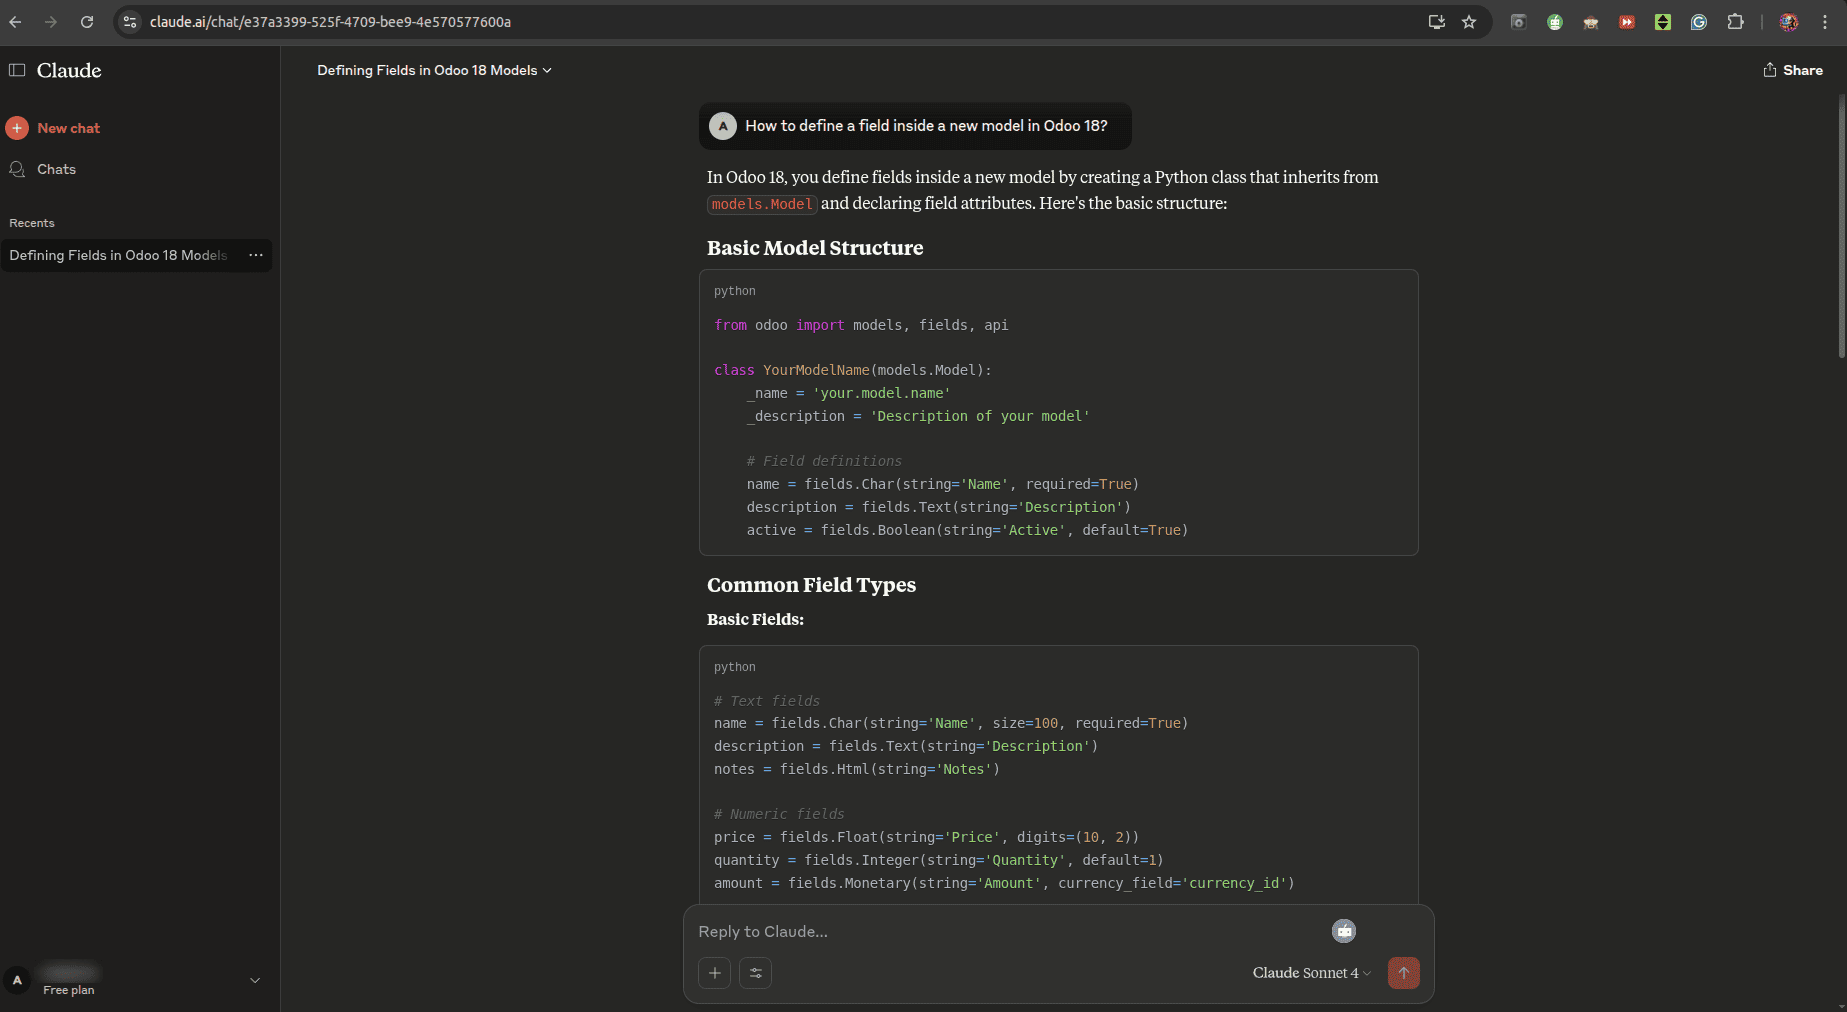Image resolution: width=1847 pixels, height=1012 pixels.
Task: Click '# Field definitions' code comment
Action: [x=824, y=461]
